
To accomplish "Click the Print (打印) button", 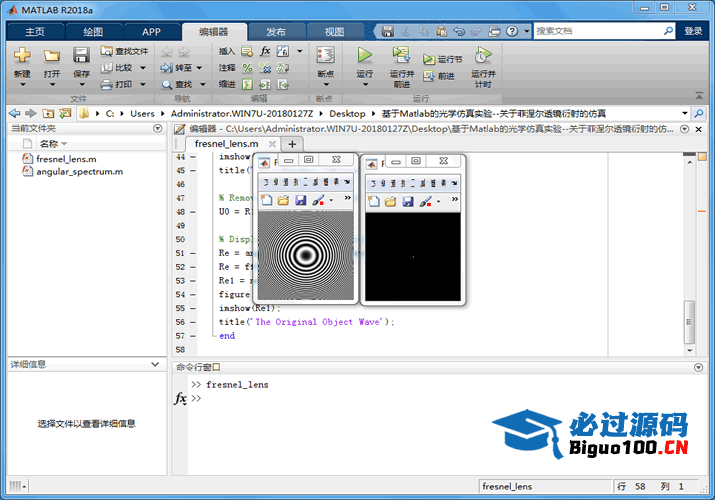I will [x=117, y=84].
